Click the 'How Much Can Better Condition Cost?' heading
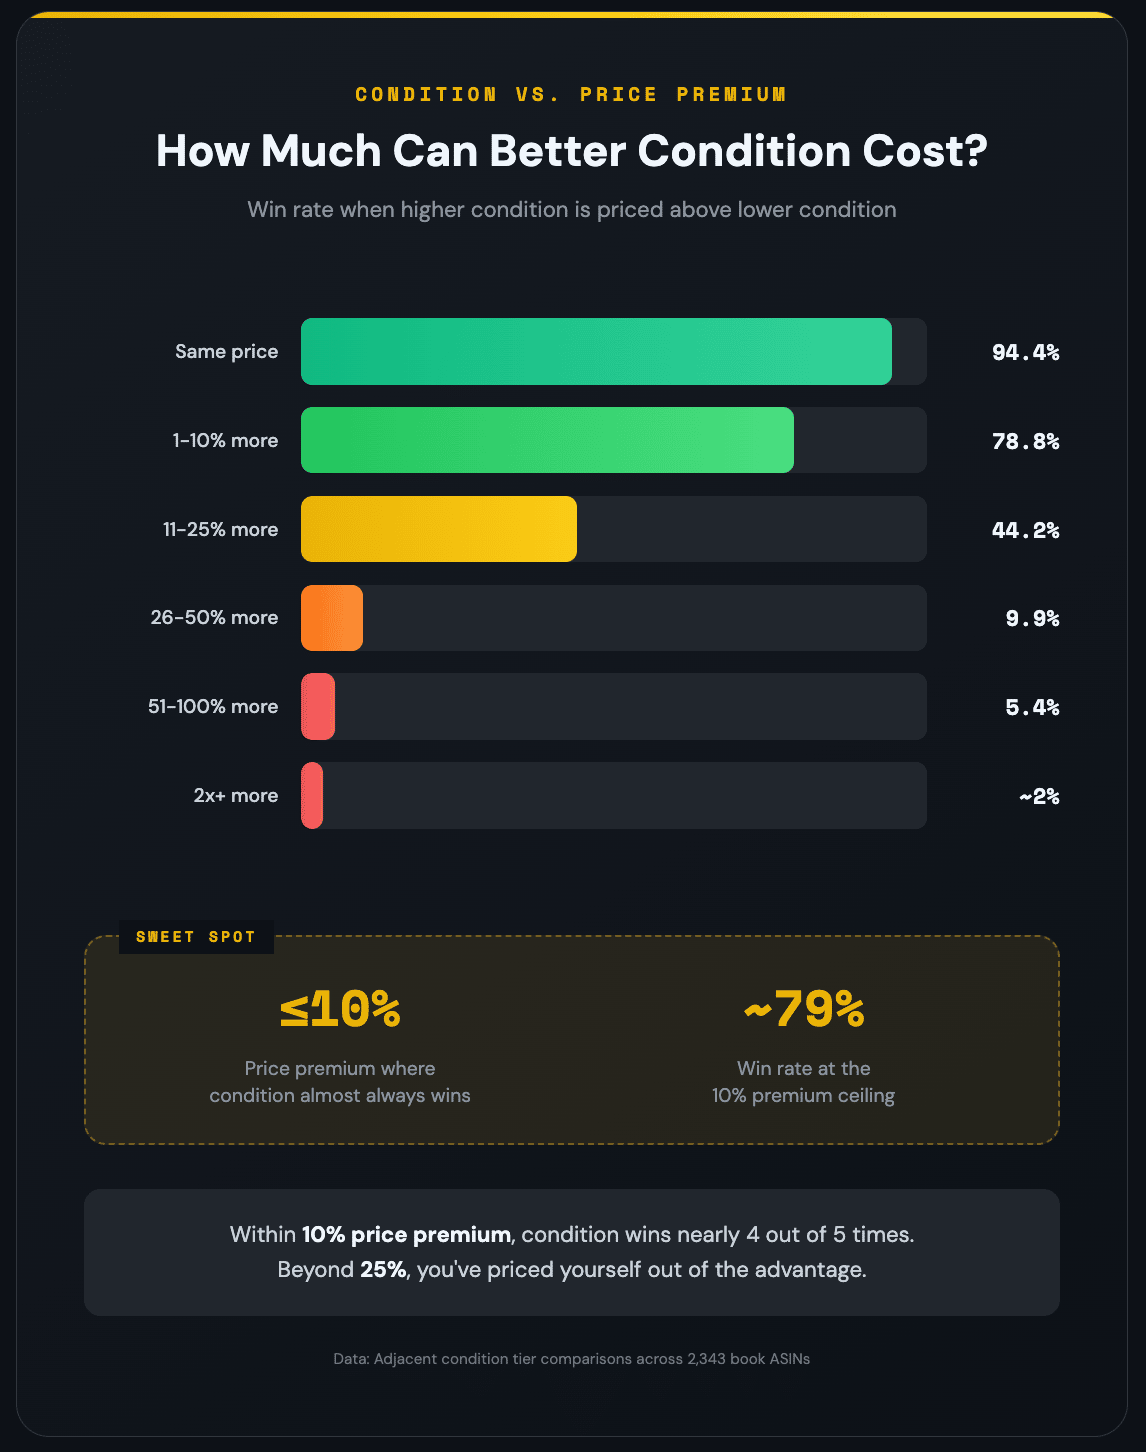1146x1452 pixels. click(x=572, y=151)
